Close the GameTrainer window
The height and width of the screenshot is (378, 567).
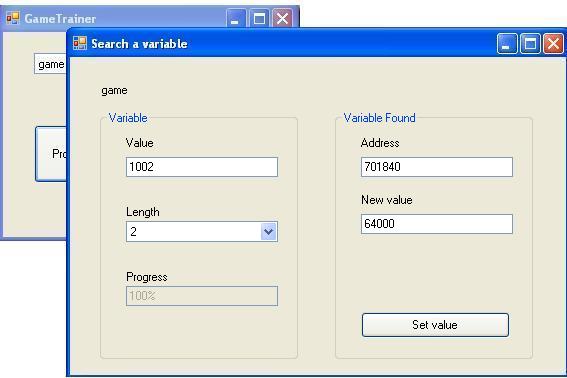click(x=282, y=18)
